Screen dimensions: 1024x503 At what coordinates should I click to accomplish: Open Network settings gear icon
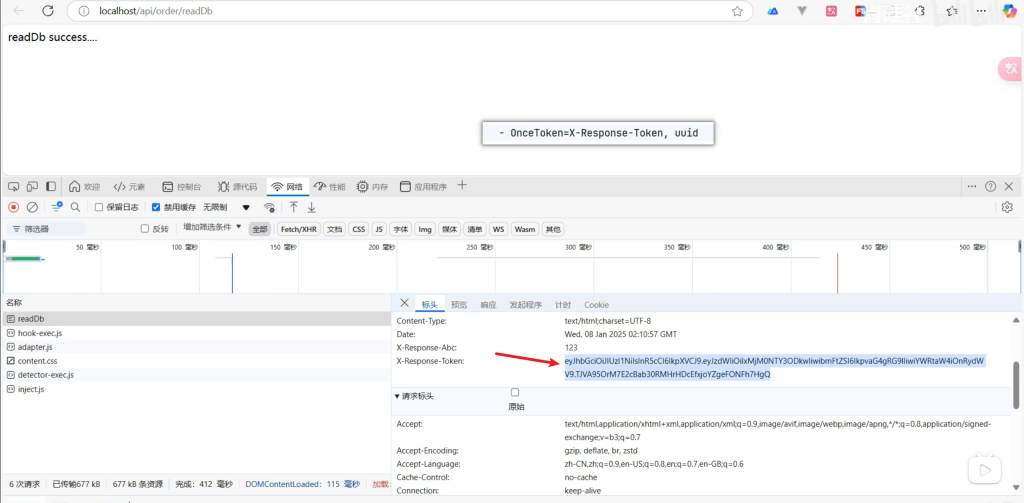[x=1007, y=207]
